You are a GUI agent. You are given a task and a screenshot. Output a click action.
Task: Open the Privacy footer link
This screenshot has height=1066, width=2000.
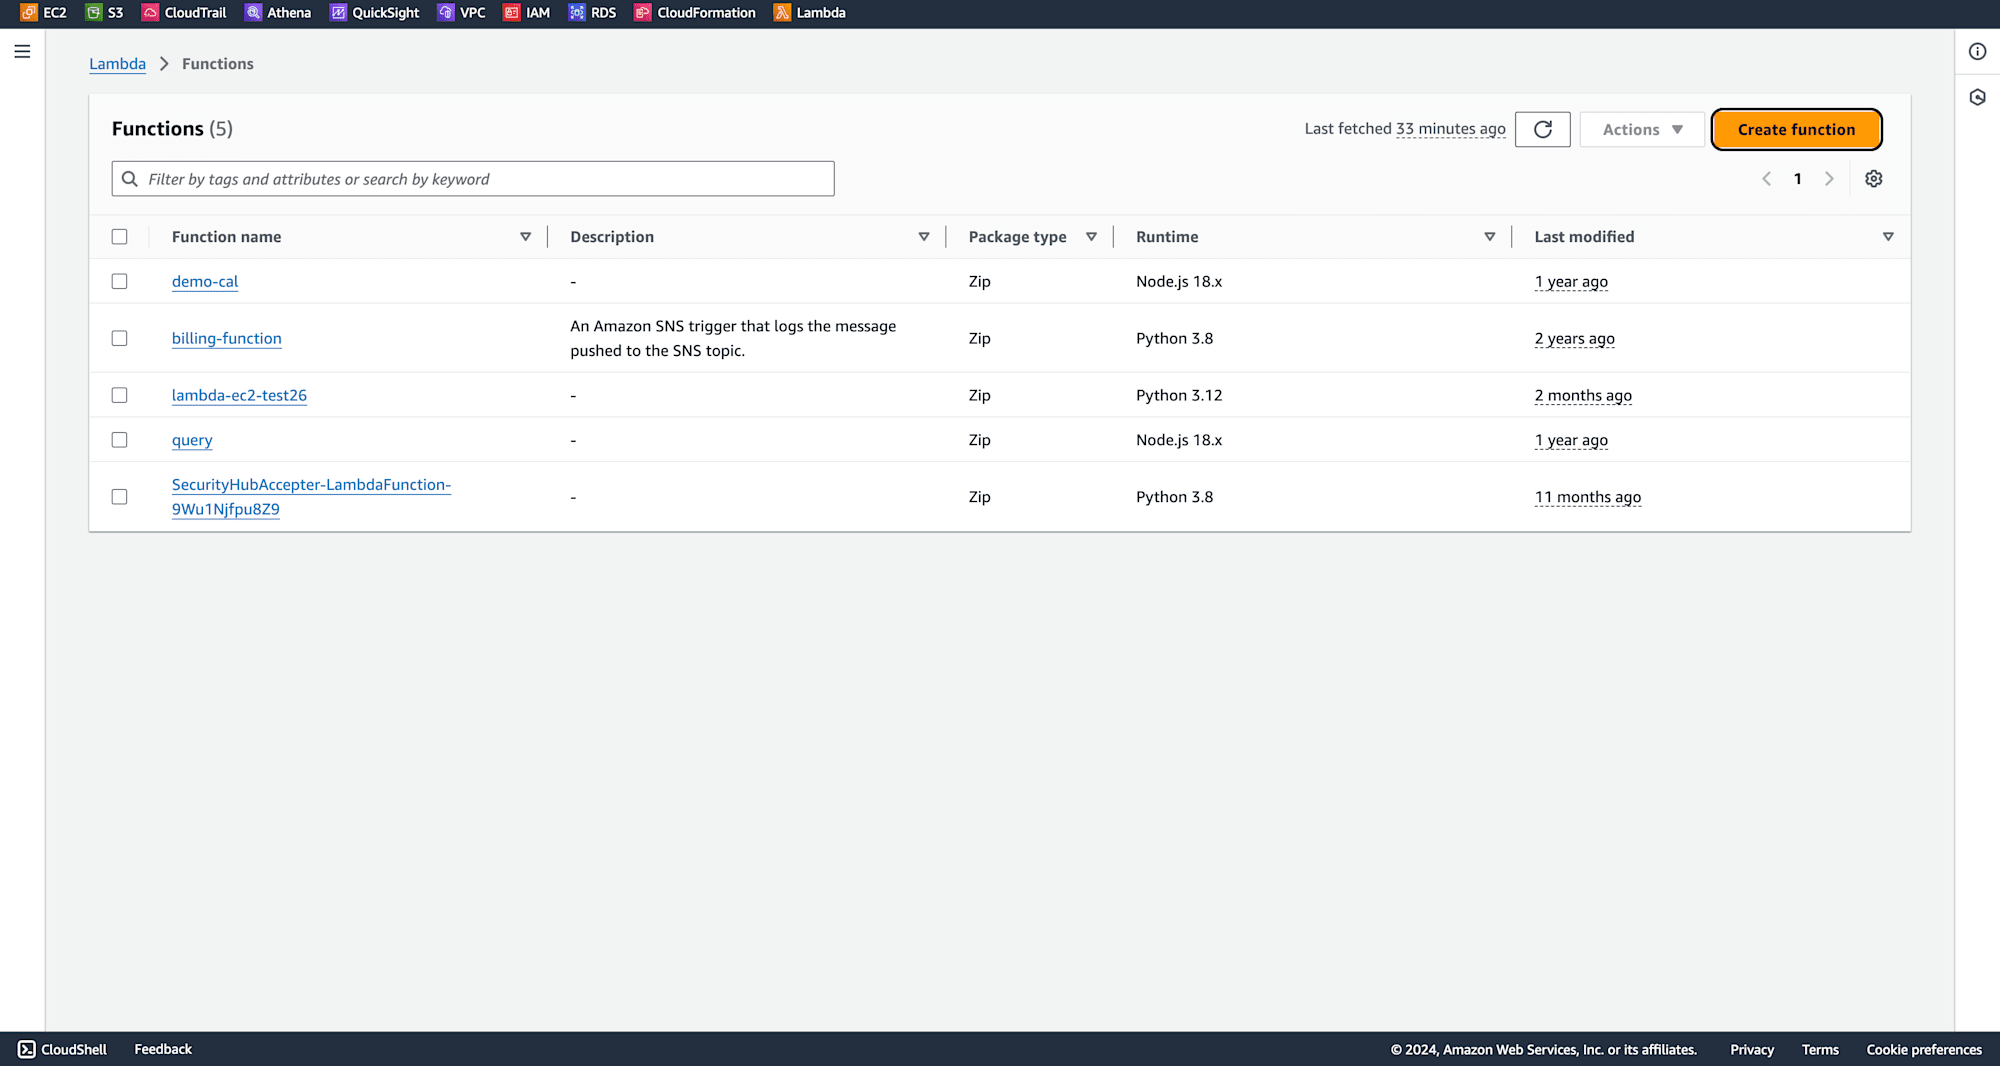tap(1751, 1049)
